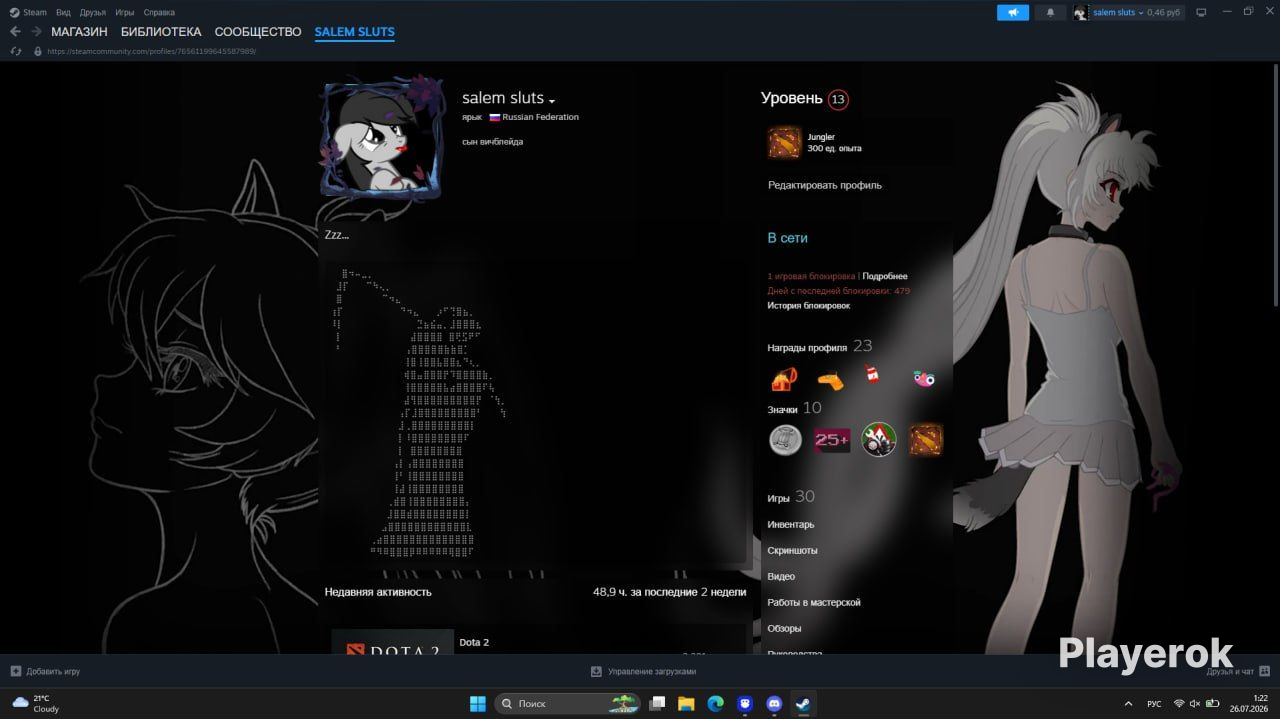This screenshot has width=1280, height=719.
Task: Click the Steam forward navigation arrow
Action: tap(36, 32)
